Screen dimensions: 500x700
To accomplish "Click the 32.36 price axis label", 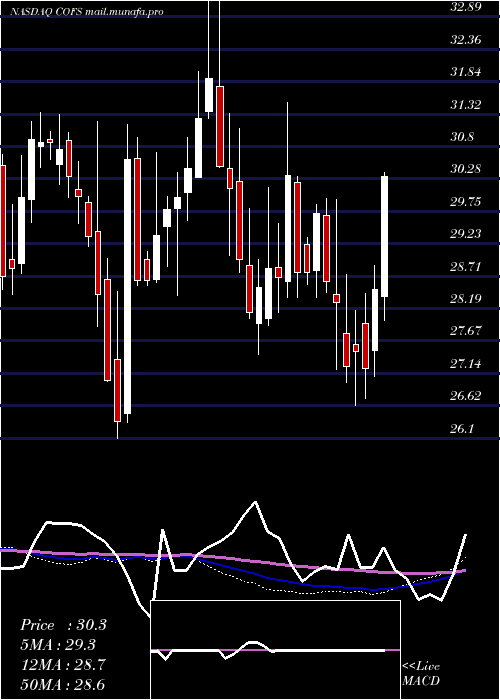I will pos(466,40).
